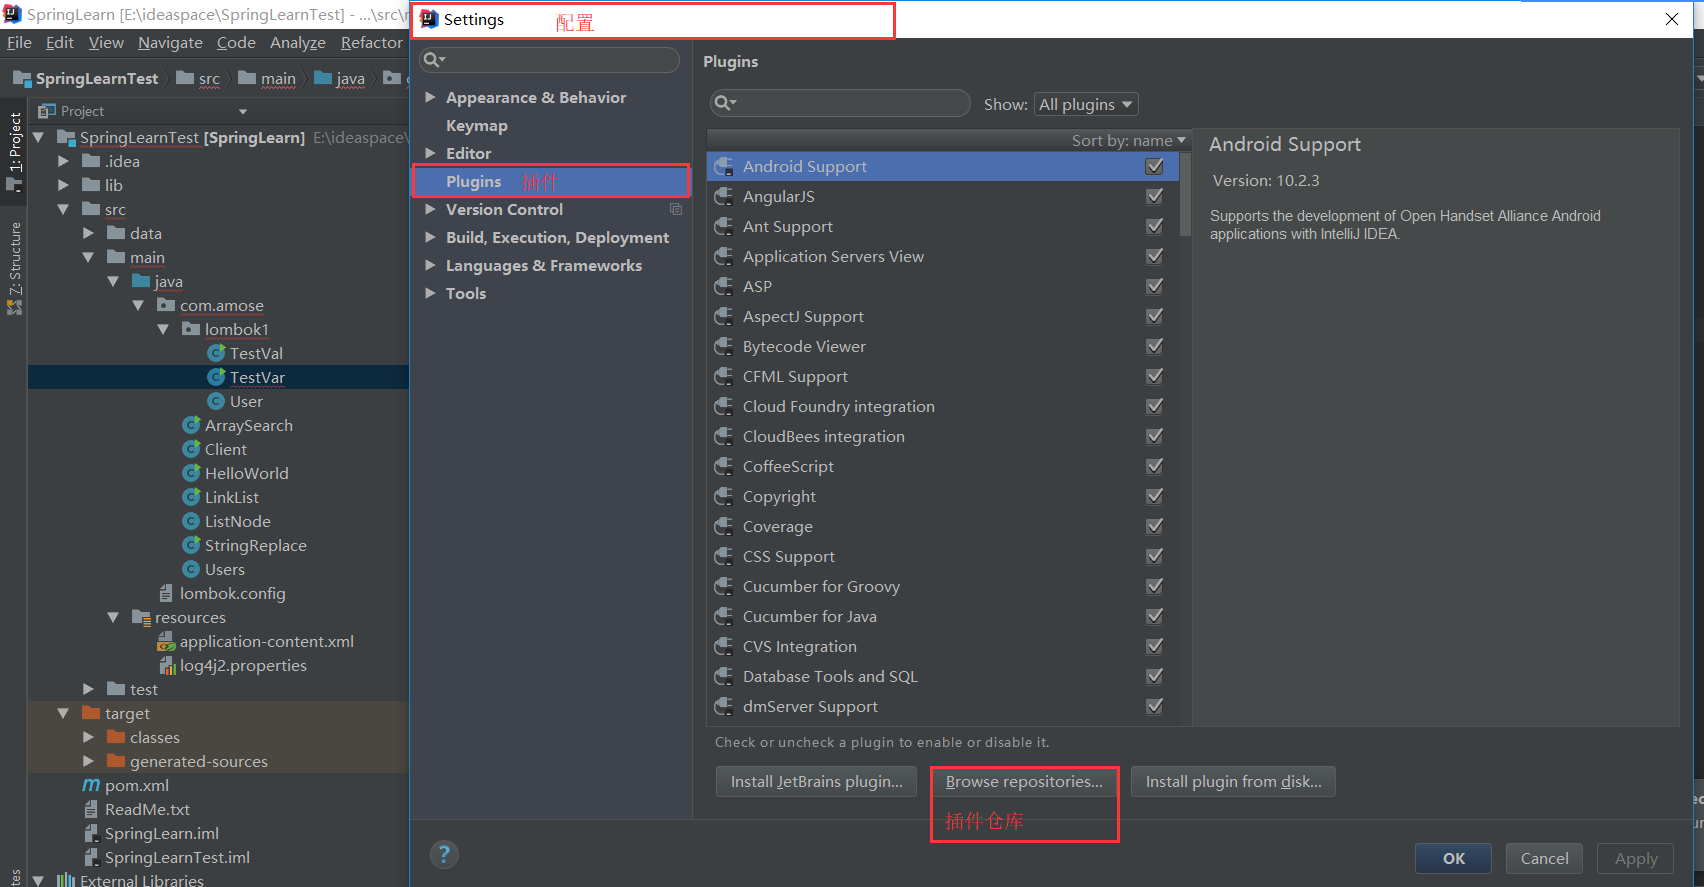Click the lombok1 package icon
This screenshot has height=887, width=1704.
(x=191, y=329)
